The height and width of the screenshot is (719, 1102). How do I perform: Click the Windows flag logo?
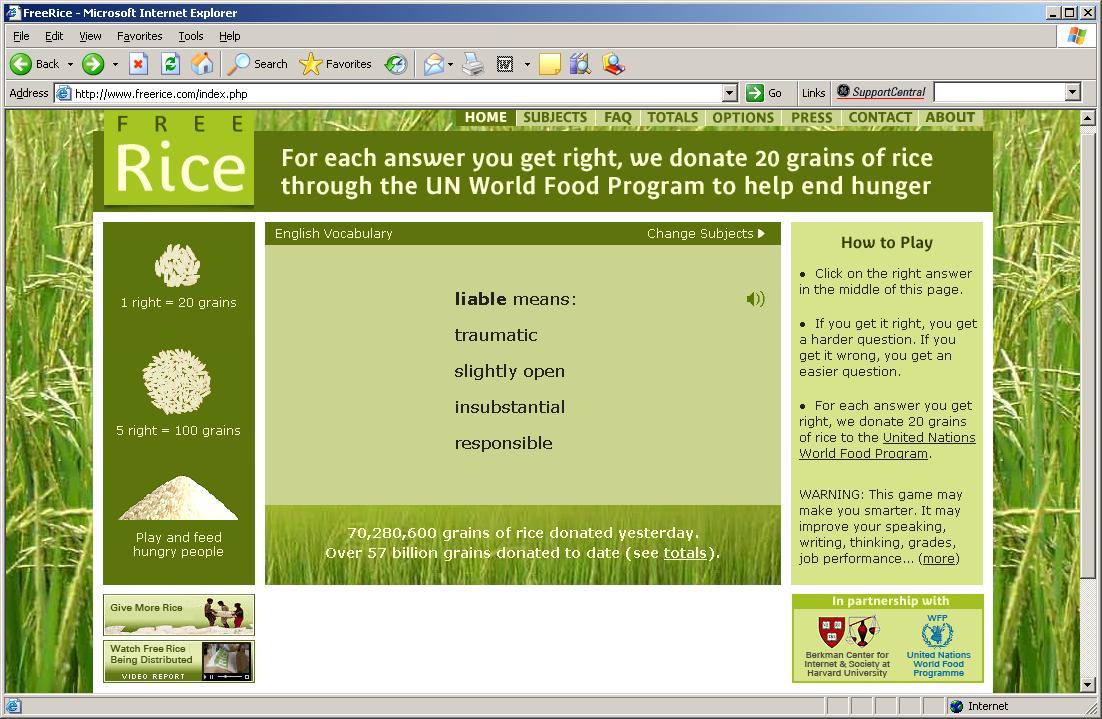tap(1076, 35)
